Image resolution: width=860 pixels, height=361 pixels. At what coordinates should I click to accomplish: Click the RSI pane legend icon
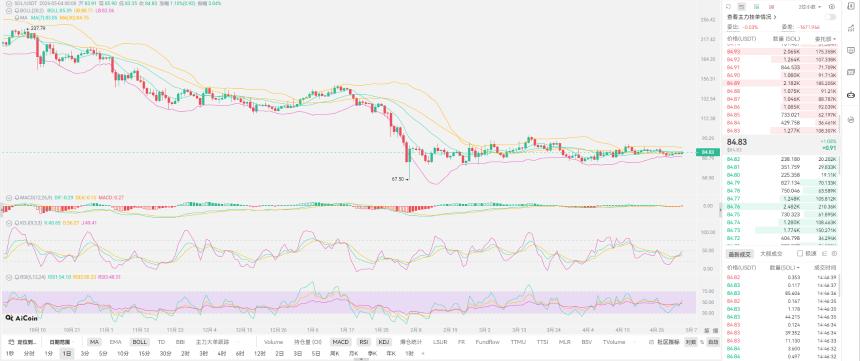pos(8,277)
